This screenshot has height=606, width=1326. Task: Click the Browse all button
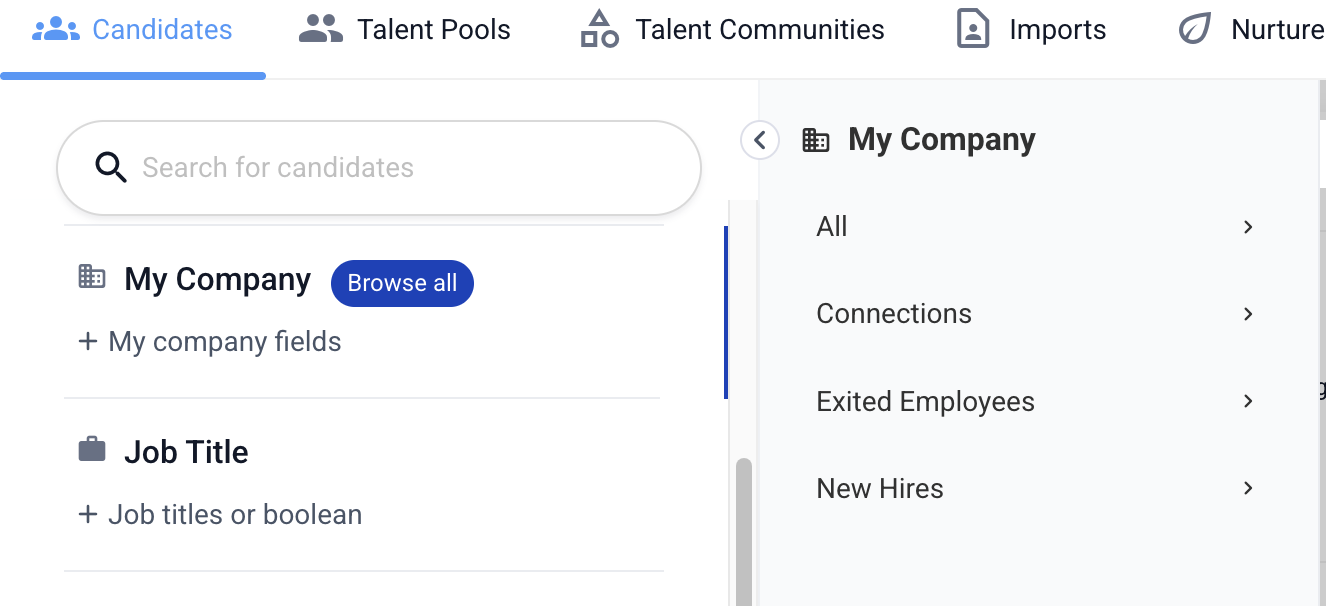[402, 283]
